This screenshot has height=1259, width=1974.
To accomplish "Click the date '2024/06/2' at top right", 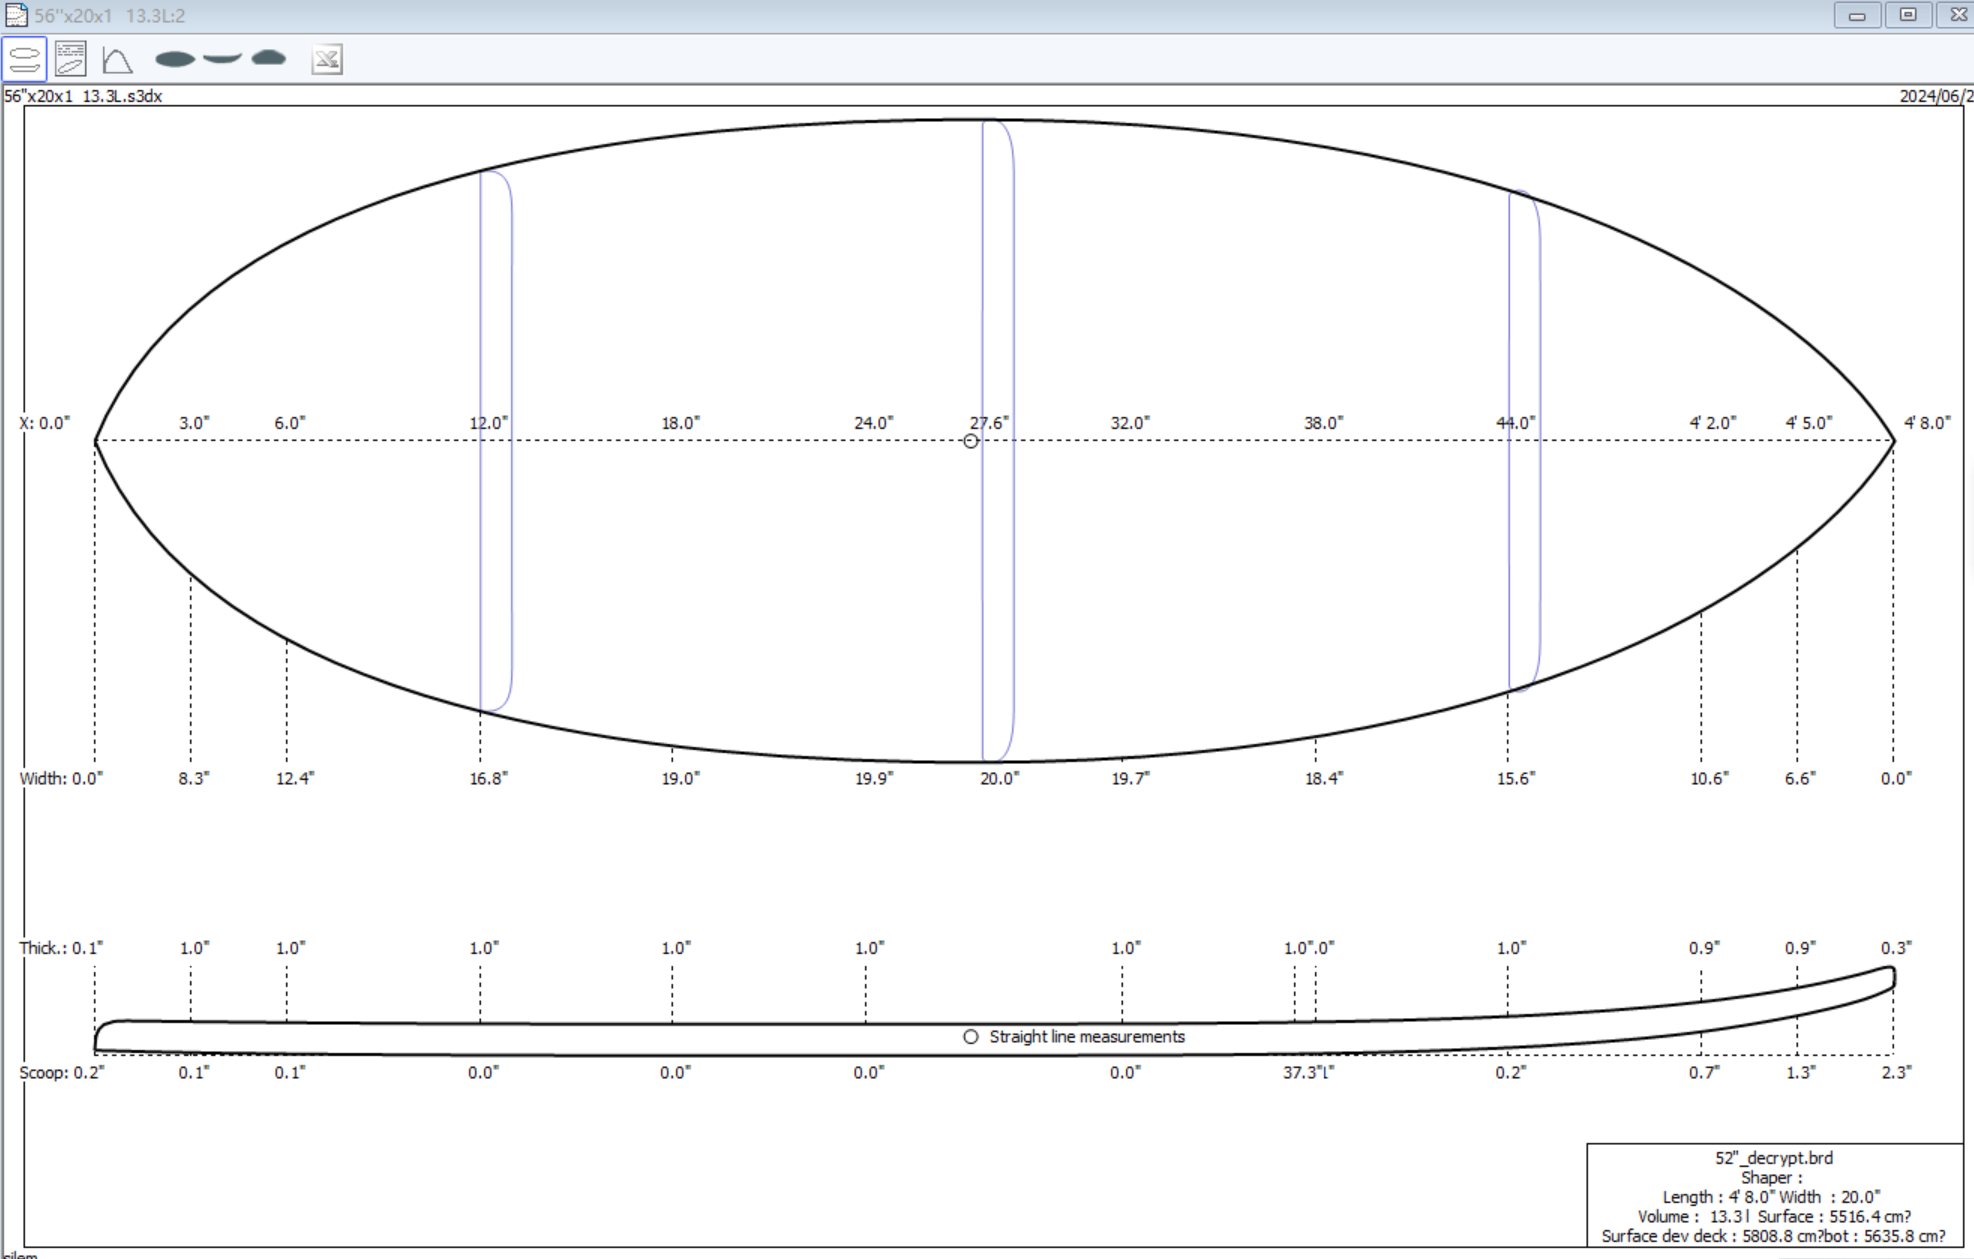I will click(1936, 96).
